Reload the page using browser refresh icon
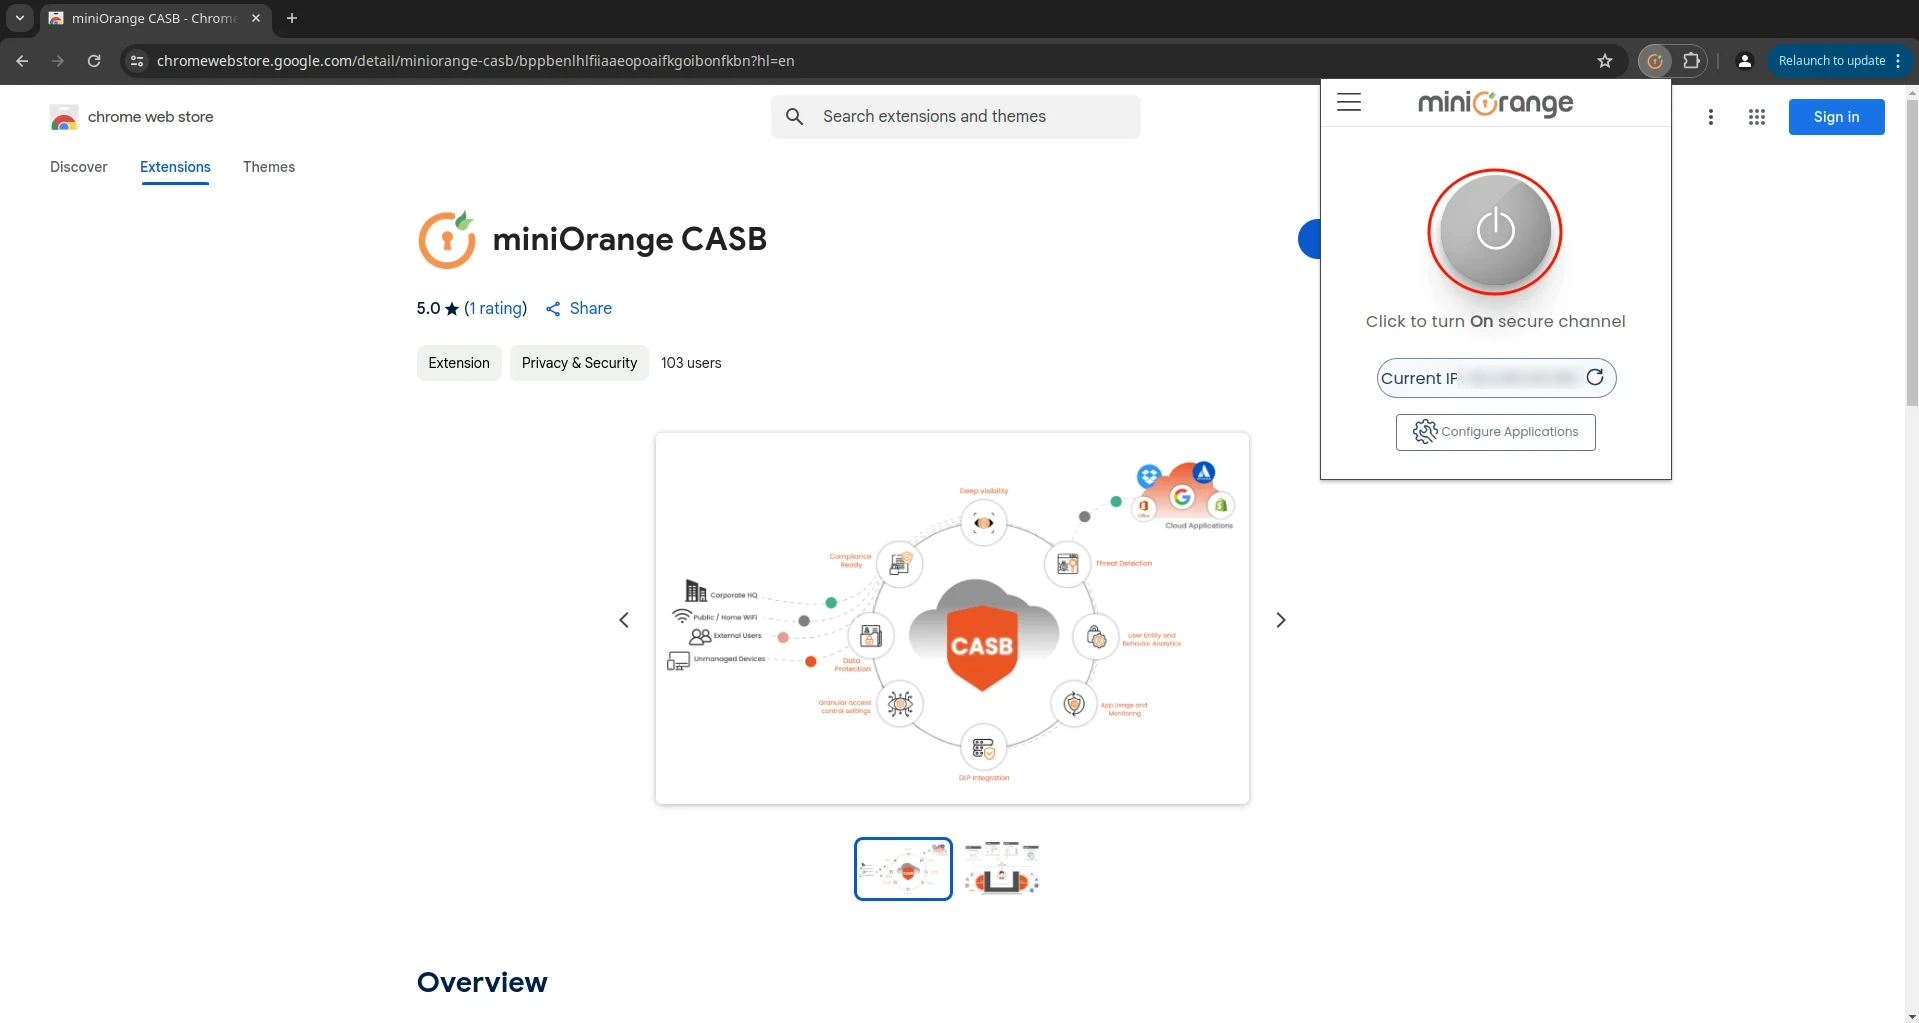 (94, 61)
